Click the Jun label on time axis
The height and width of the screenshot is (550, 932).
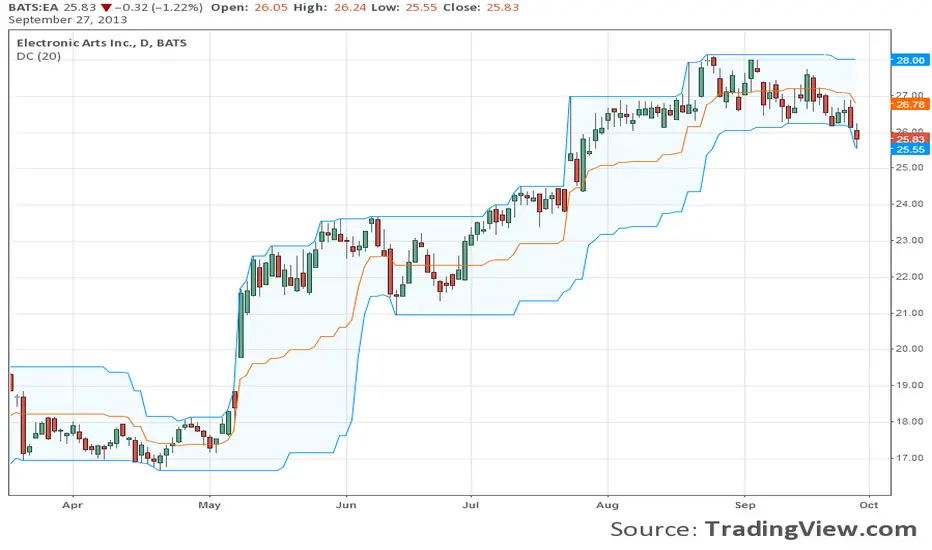tap(346, 505)
